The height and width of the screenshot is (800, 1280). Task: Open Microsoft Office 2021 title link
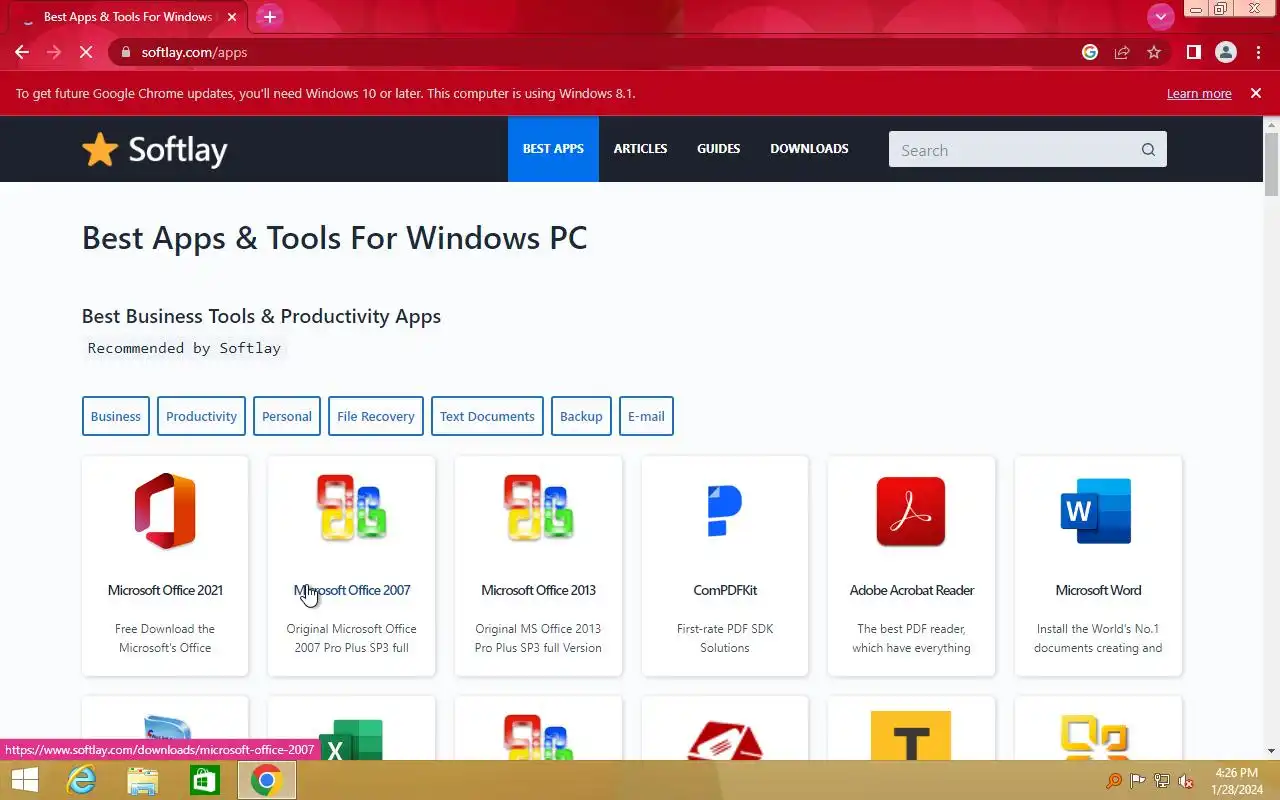tap(165, 590)
